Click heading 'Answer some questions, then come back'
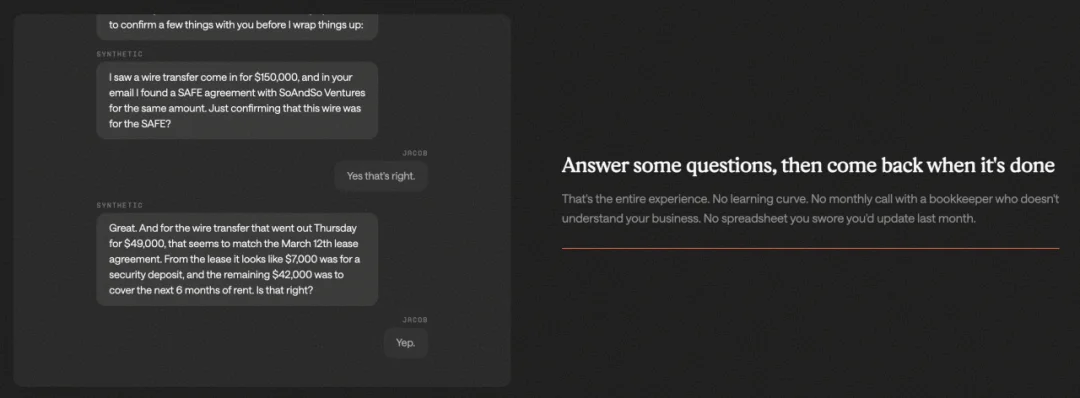The width and height of the screenshot is (1080, 398). 808,166
